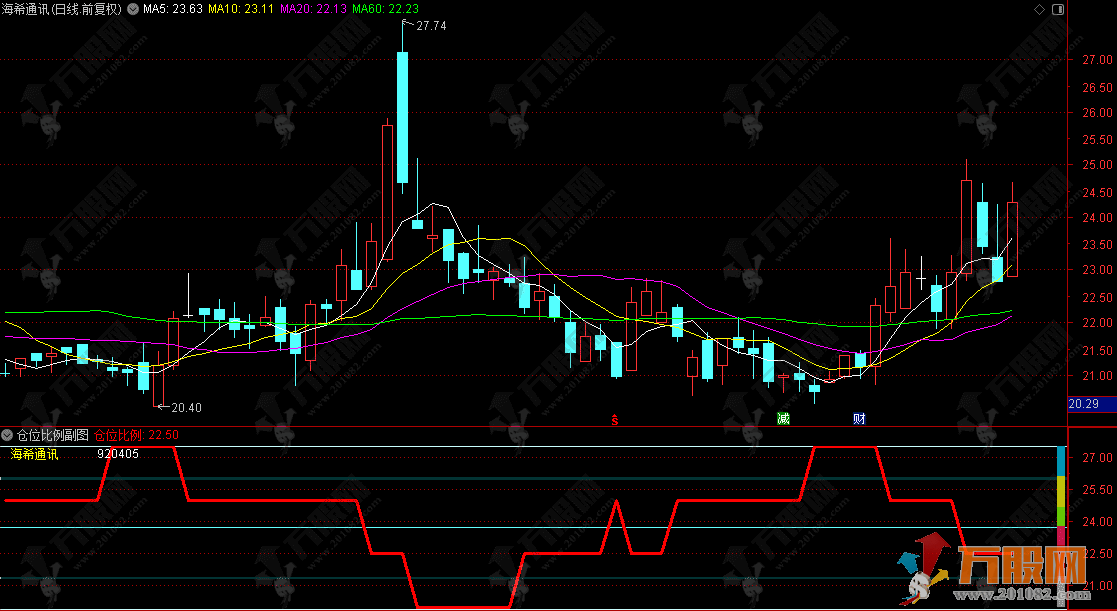The image size is (1117, 611).
Task: Select the MA5 moving average label
Action: [x=173, y=9]
